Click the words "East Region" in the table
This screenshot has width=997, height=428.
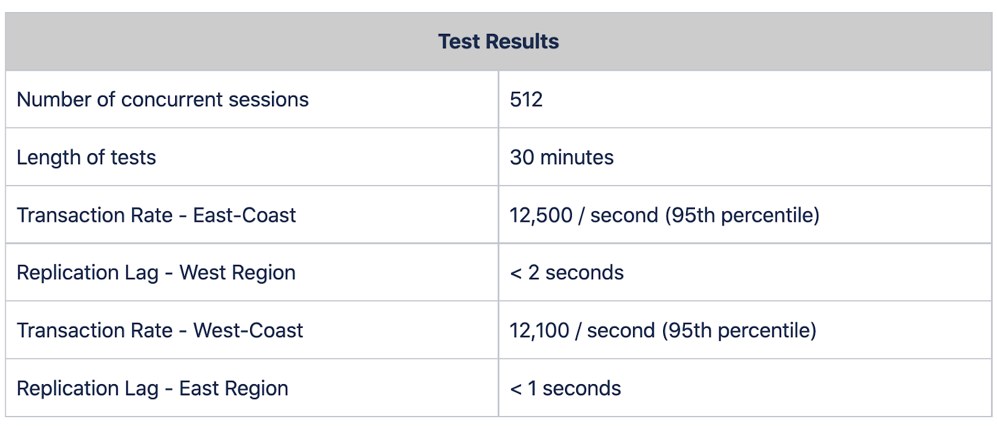click(x=233, y=388)
